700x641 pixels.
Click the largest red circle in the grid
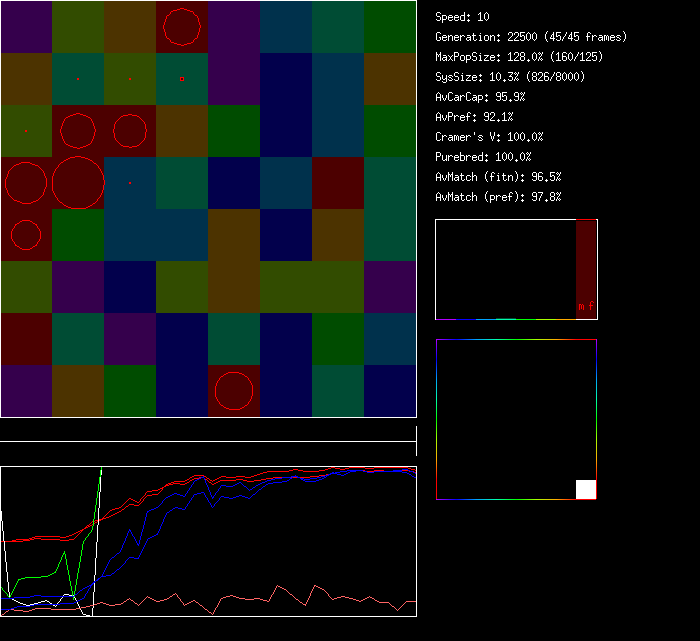(78, 183)
